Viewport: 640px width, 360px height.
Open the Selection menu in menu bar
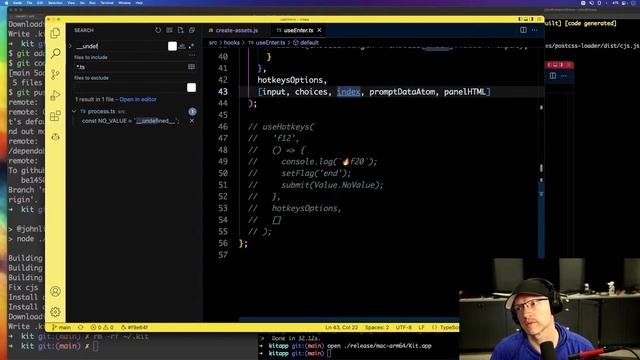coord(55,3)
